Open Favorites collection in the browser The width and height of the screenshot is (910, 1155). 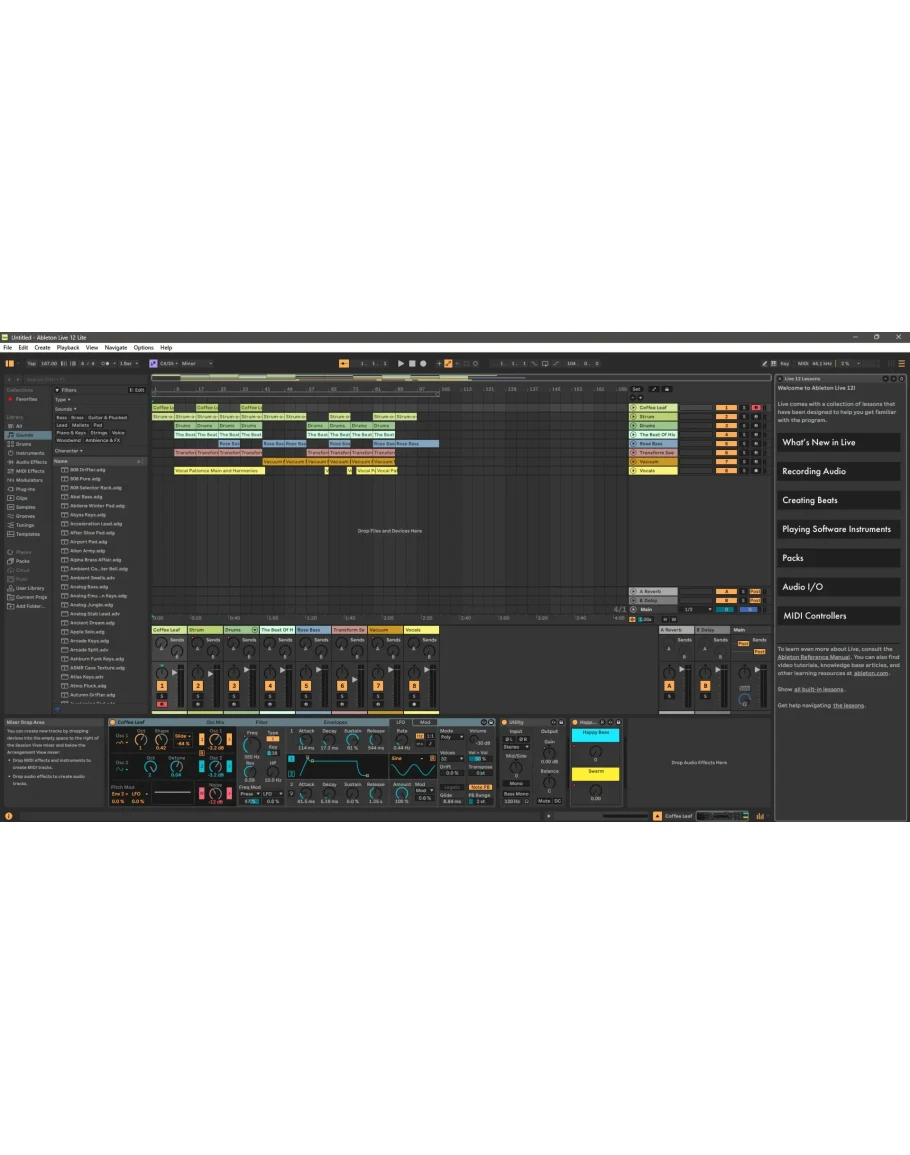coord(26,399)
